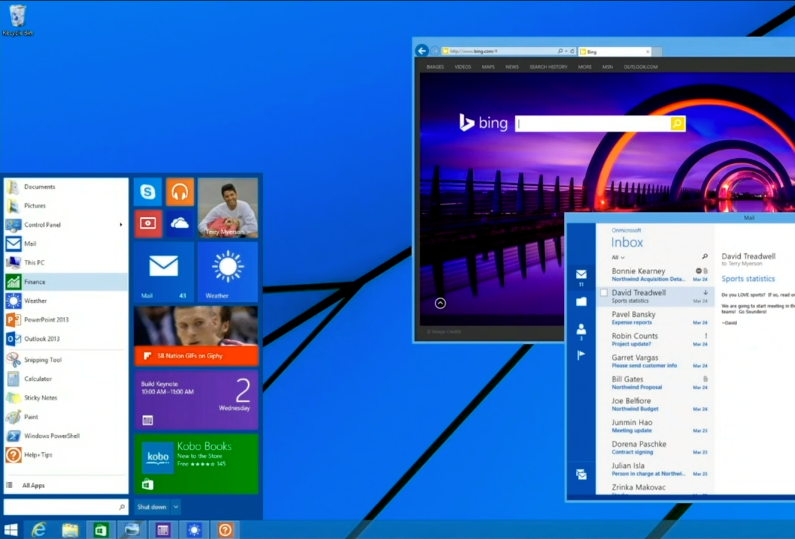Viewport: 795px width, 539px height.
Task: Open the Music headphones tile
Action: (179, 192)
